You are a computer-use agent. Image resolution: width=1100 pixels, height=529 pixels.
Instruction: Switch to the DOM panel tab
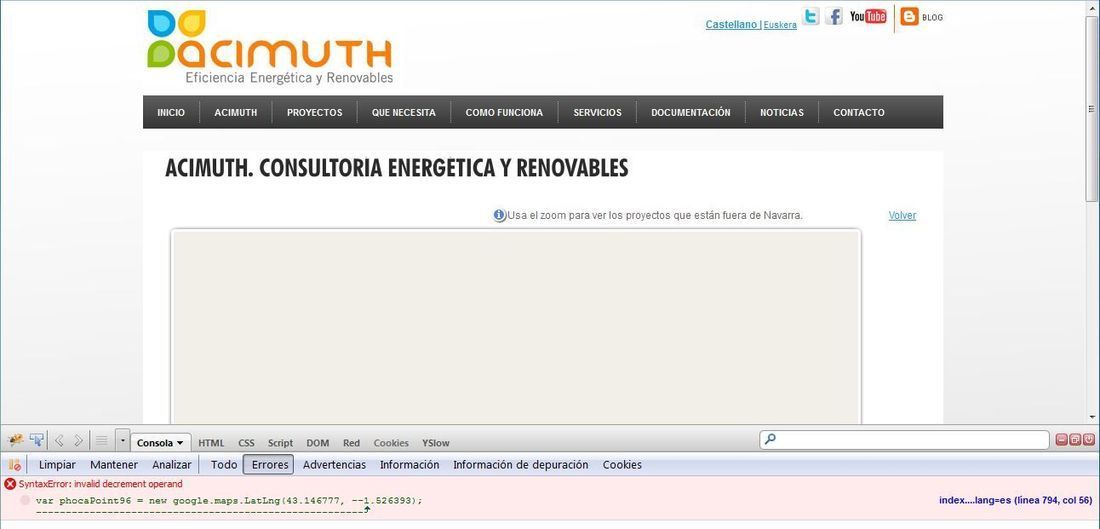[x=318, y=443]
